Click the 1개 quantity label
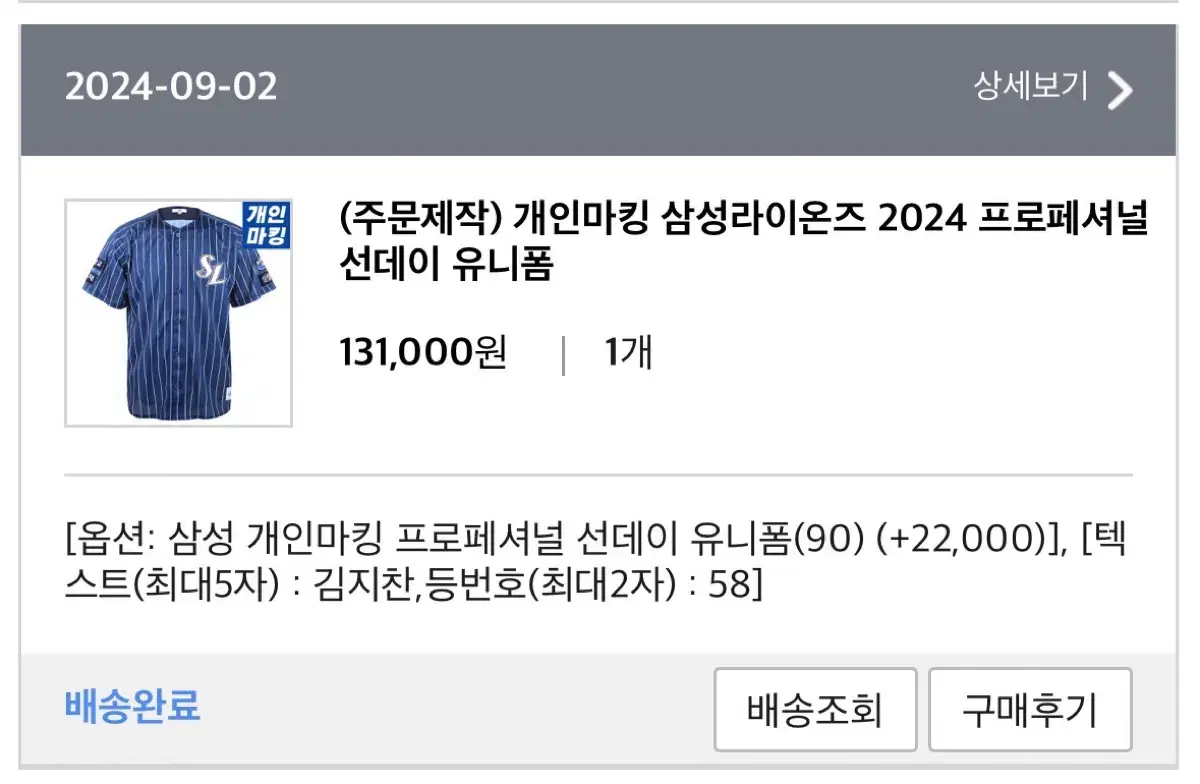1200x784 pixels. click(x=629, y=353)
